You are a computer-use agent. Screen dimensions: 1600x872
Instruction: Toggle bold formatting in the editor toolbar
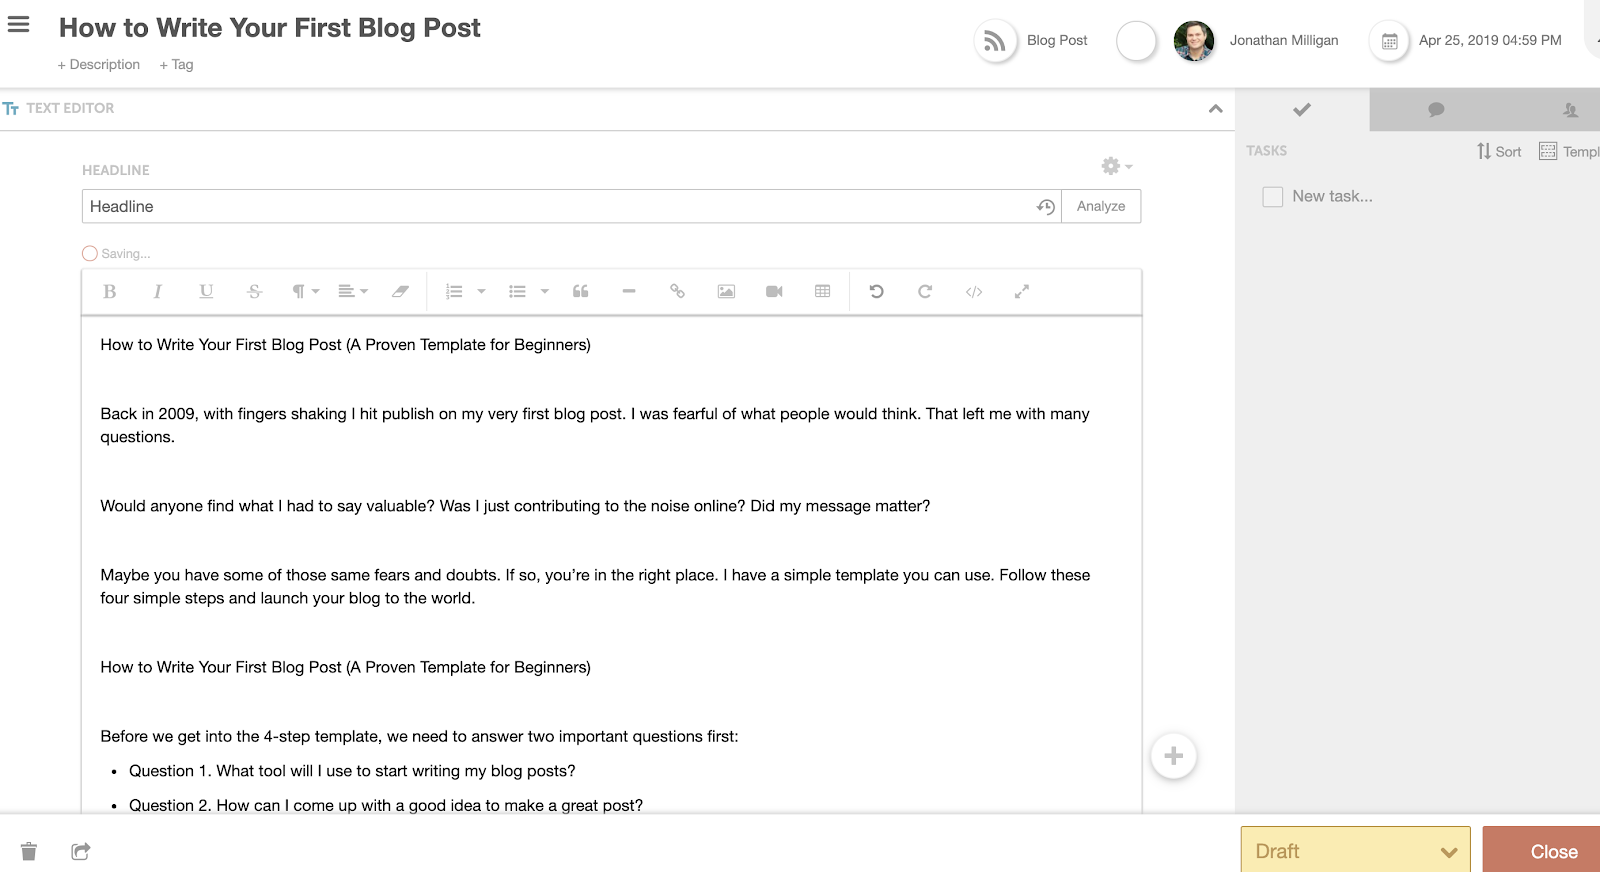tap(110, 292)
